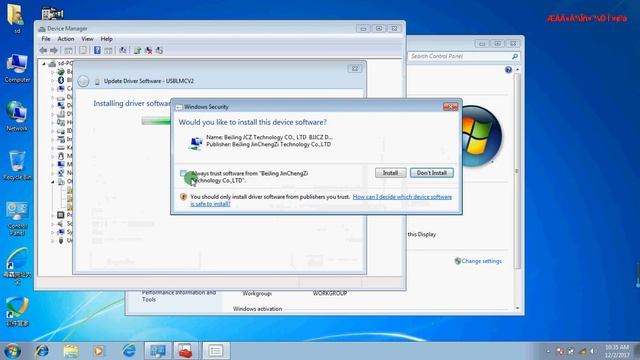640x360 pixels.
Task: Open the View menu in Device Manager
Action: [87, 39]
